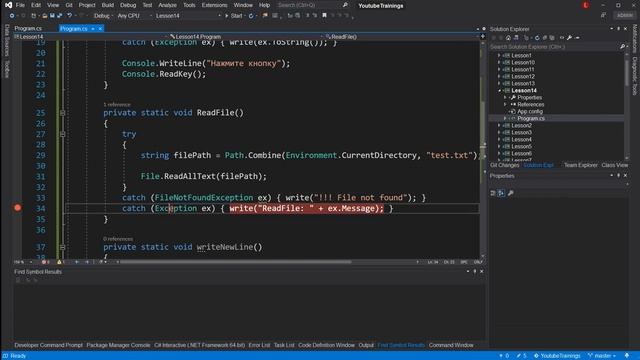Switch to the Error List tab
Screen dimensions: 640x360
tap(259, 345)
